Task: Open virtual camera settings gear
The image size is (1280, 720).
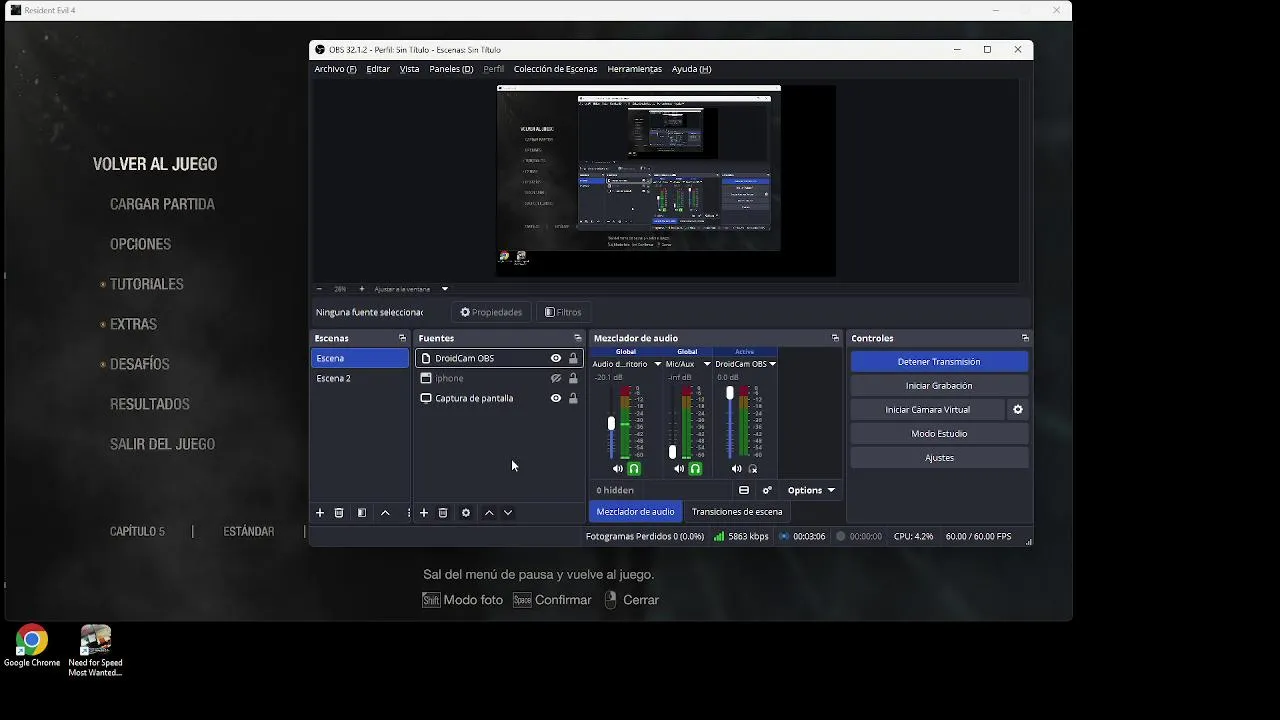Action: [1018, 410]
